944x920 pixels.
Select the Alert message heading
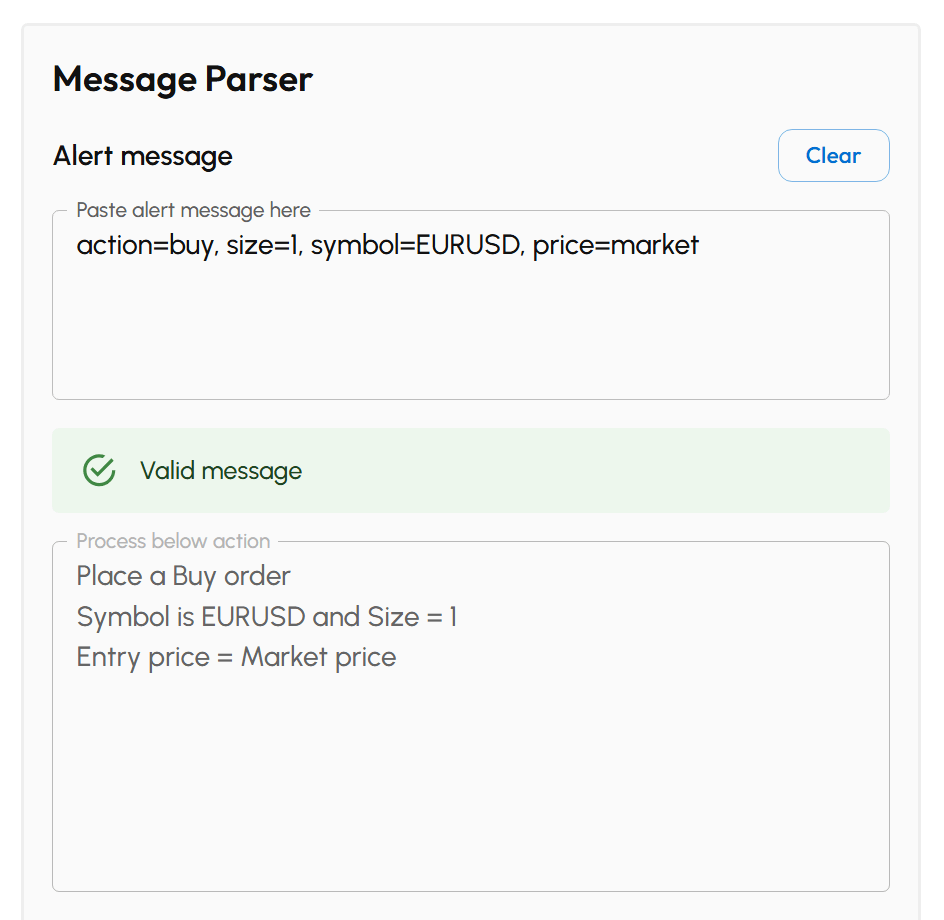[x=142, y=156]
